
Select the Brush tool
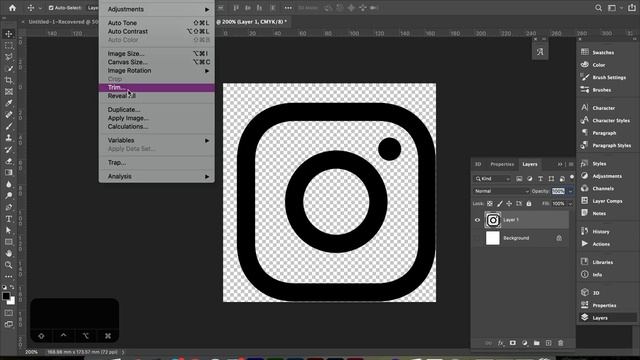point(9,127)
